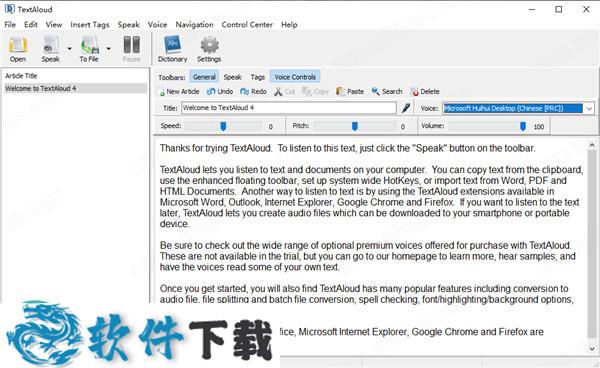Click inside the Title text field

tap(289, 108)
